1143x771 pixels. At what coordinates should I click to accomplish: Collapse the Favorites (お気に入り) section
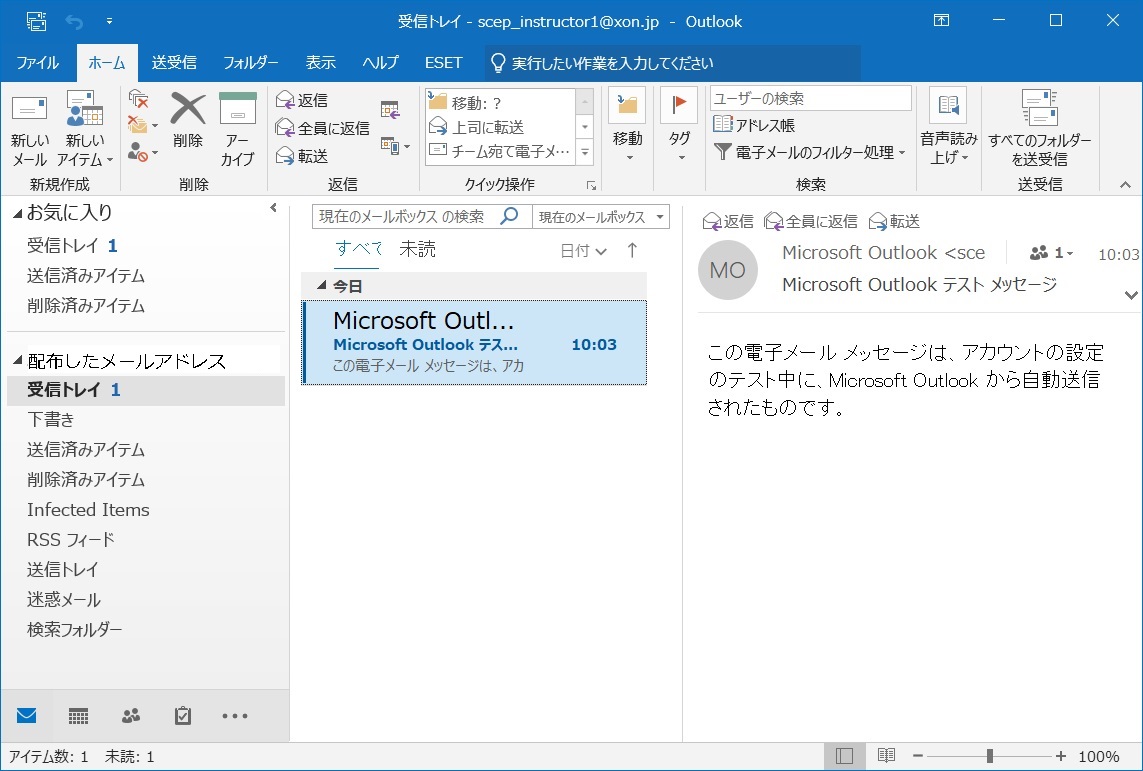click(15, 213)
